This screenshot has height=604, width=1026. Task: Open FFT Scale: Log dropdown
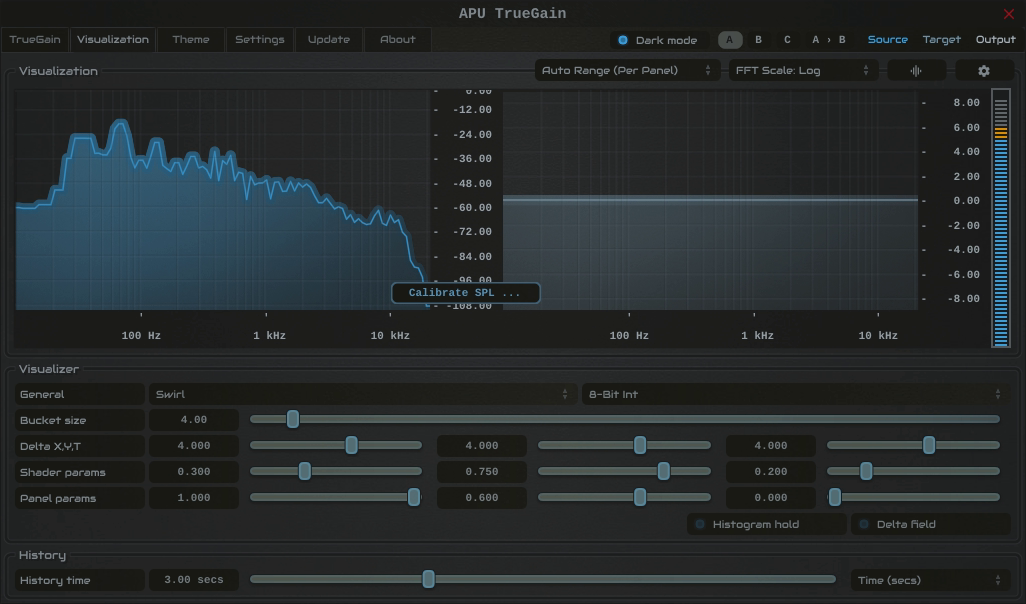click(x=803, y=71)
